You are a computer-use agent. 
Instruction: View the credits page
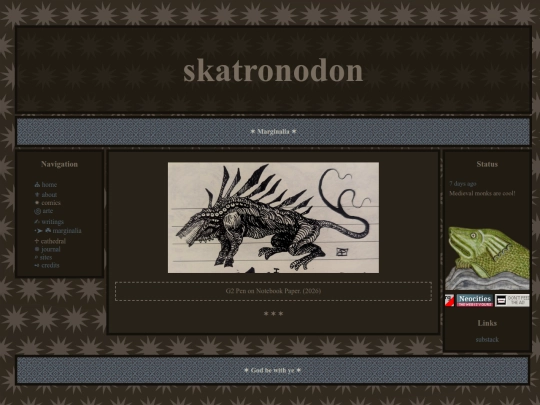tap(50, 266)
